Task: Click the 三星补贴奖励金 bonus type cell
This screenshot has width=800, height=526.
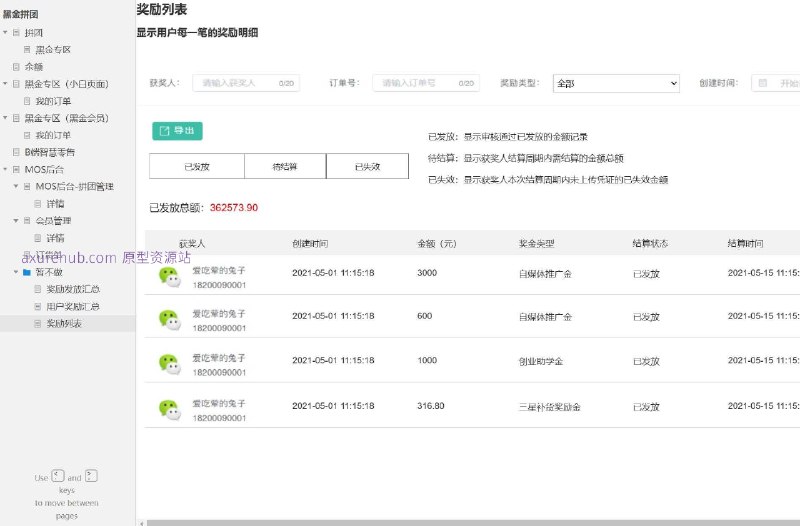Action: pyautogui.click(x=549, y=407)
